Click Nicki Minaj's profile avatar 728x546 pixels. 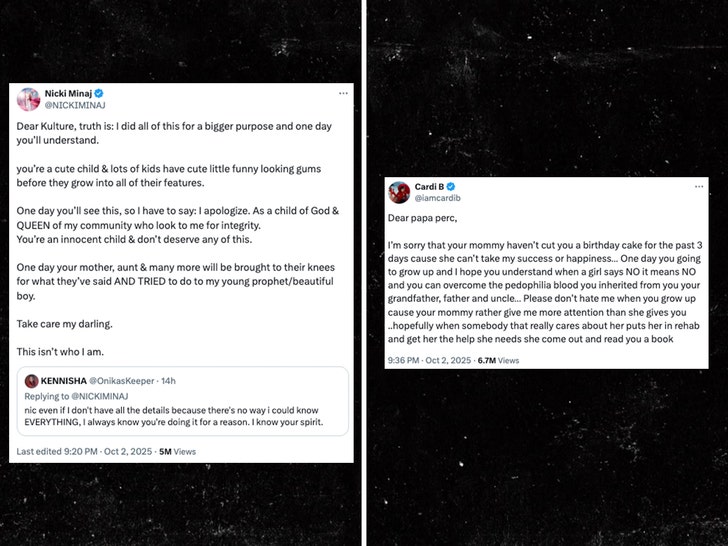click(28, 99)
